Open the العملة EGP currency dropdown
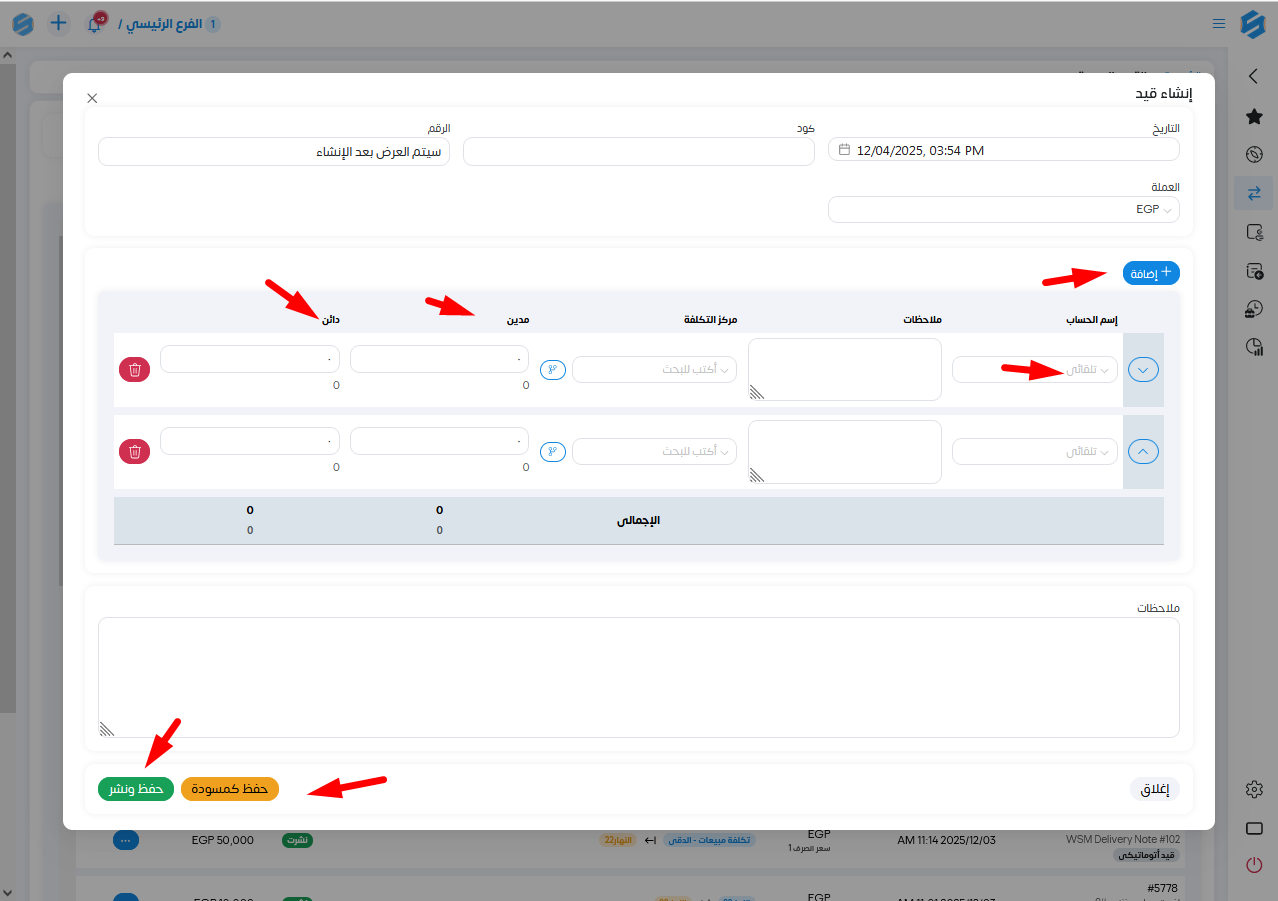 1003,209
